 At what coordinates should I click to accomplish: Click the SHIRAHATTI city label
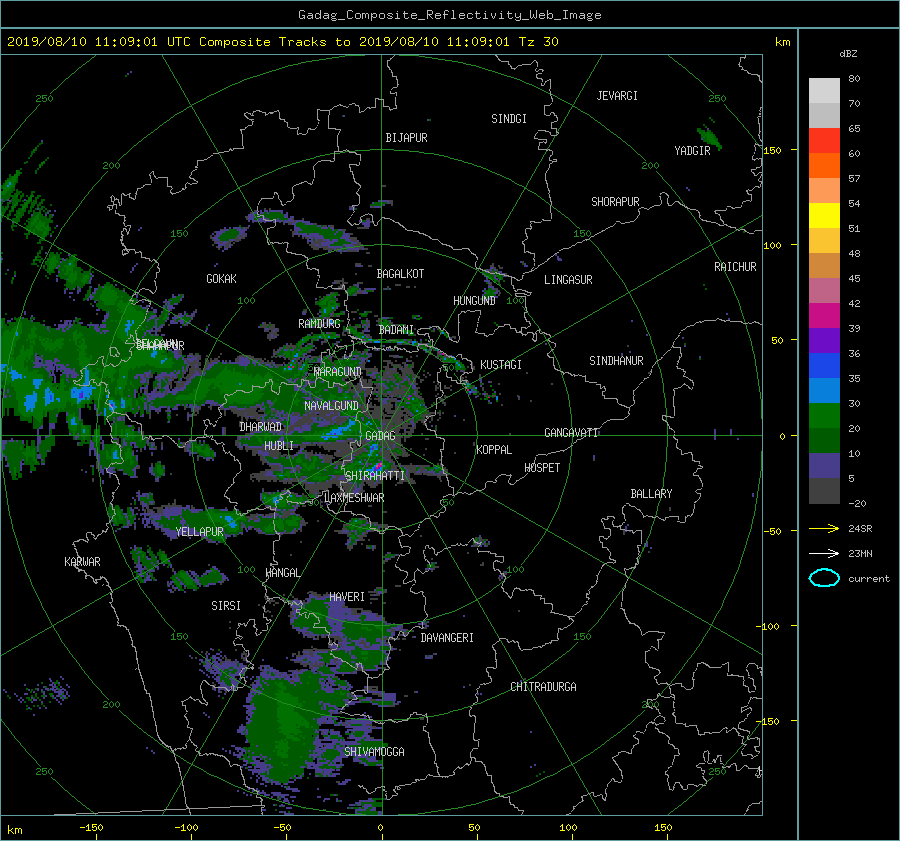point(374,476)
